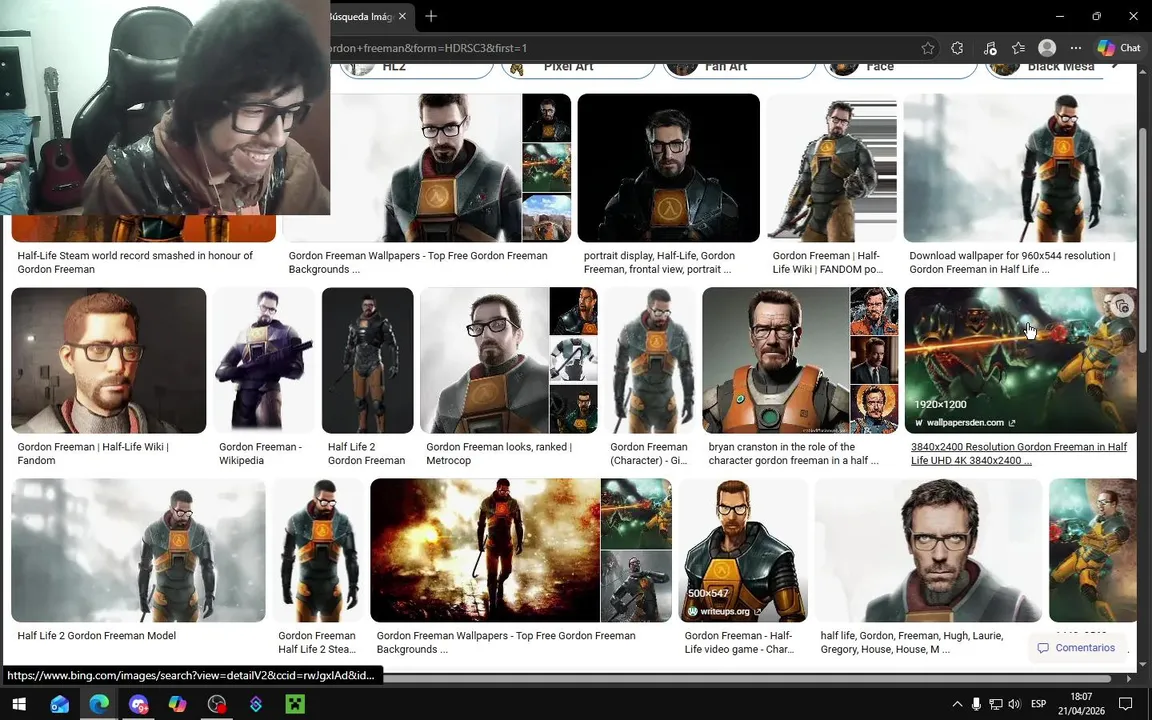
Task: Open the favorites list icon
Action: [x=1018, y=48]
